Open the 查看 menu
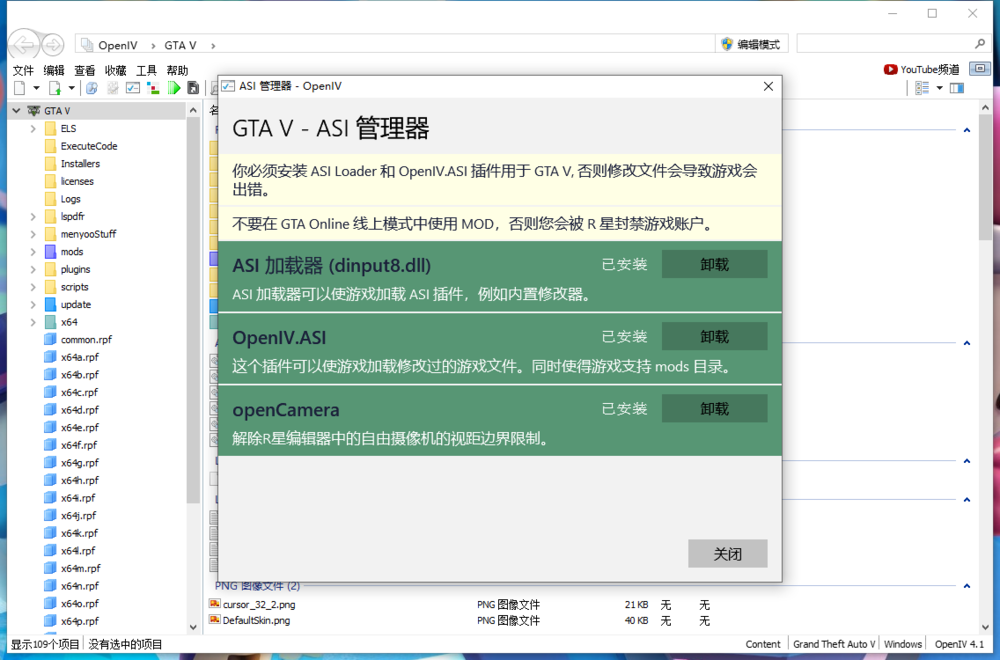Viewport: 1000px width, 660px height. pos(84,70)
